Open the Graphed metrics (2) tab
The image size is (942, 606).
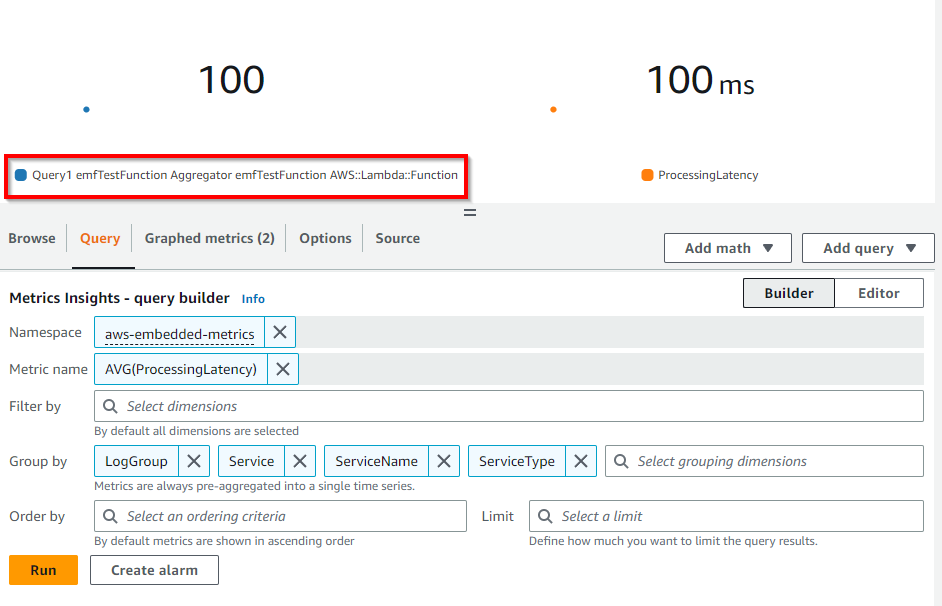click(x=210, y=238)
